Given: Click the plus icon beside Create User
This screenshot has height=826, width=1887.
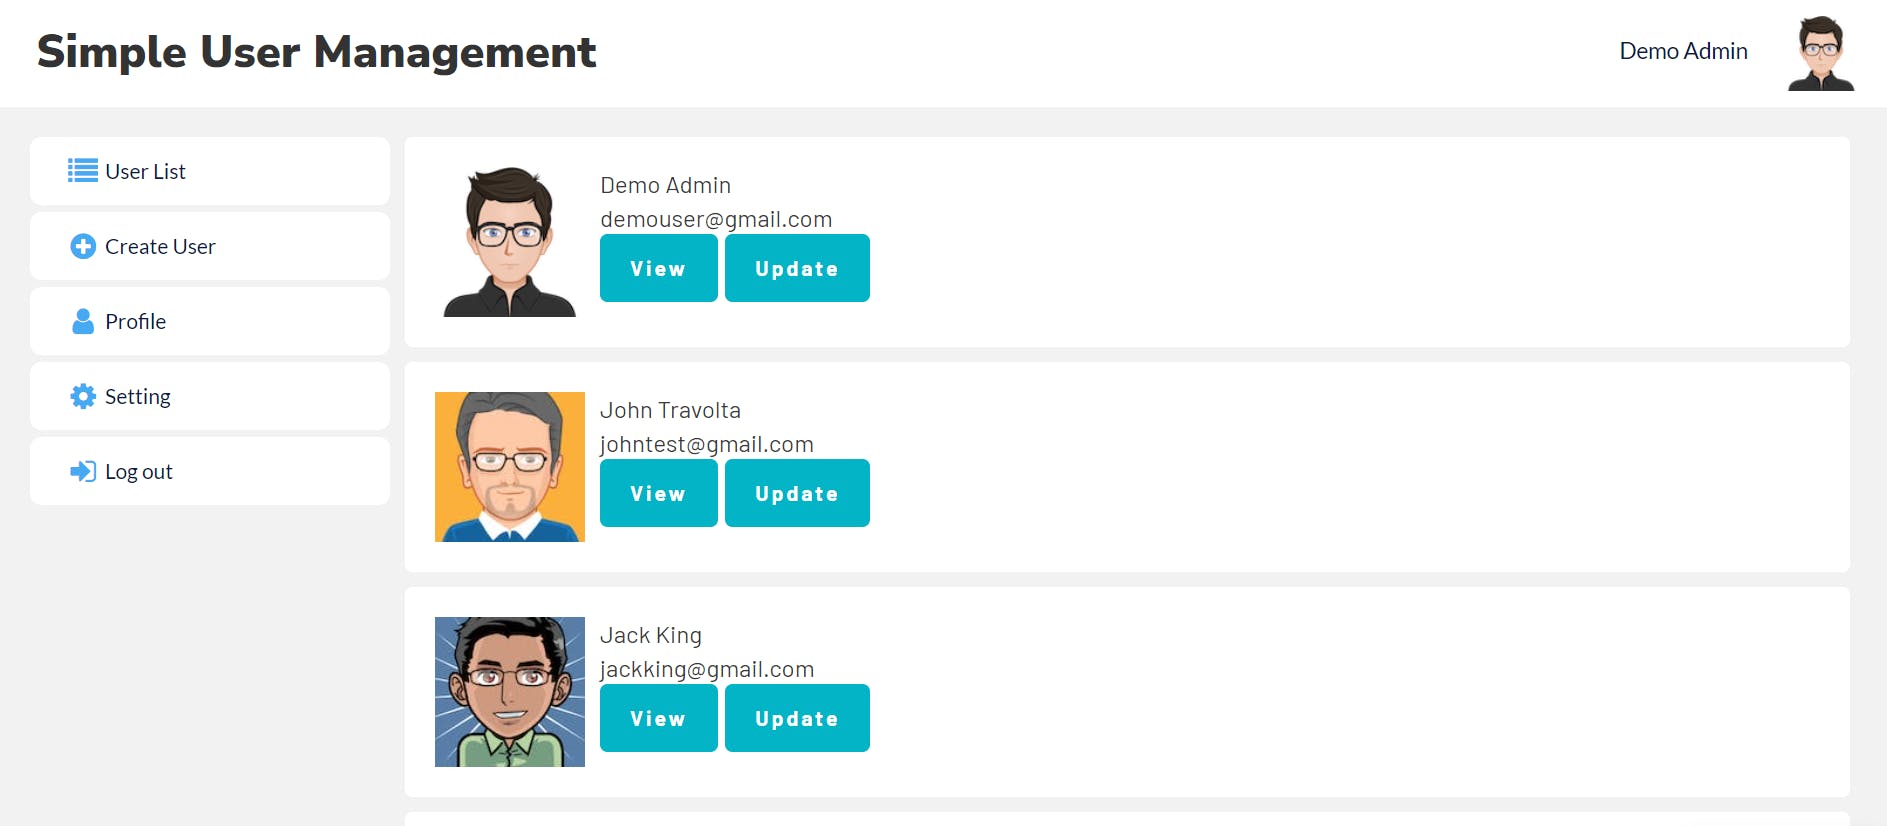Looking at the screenshot, I should 83,246.
